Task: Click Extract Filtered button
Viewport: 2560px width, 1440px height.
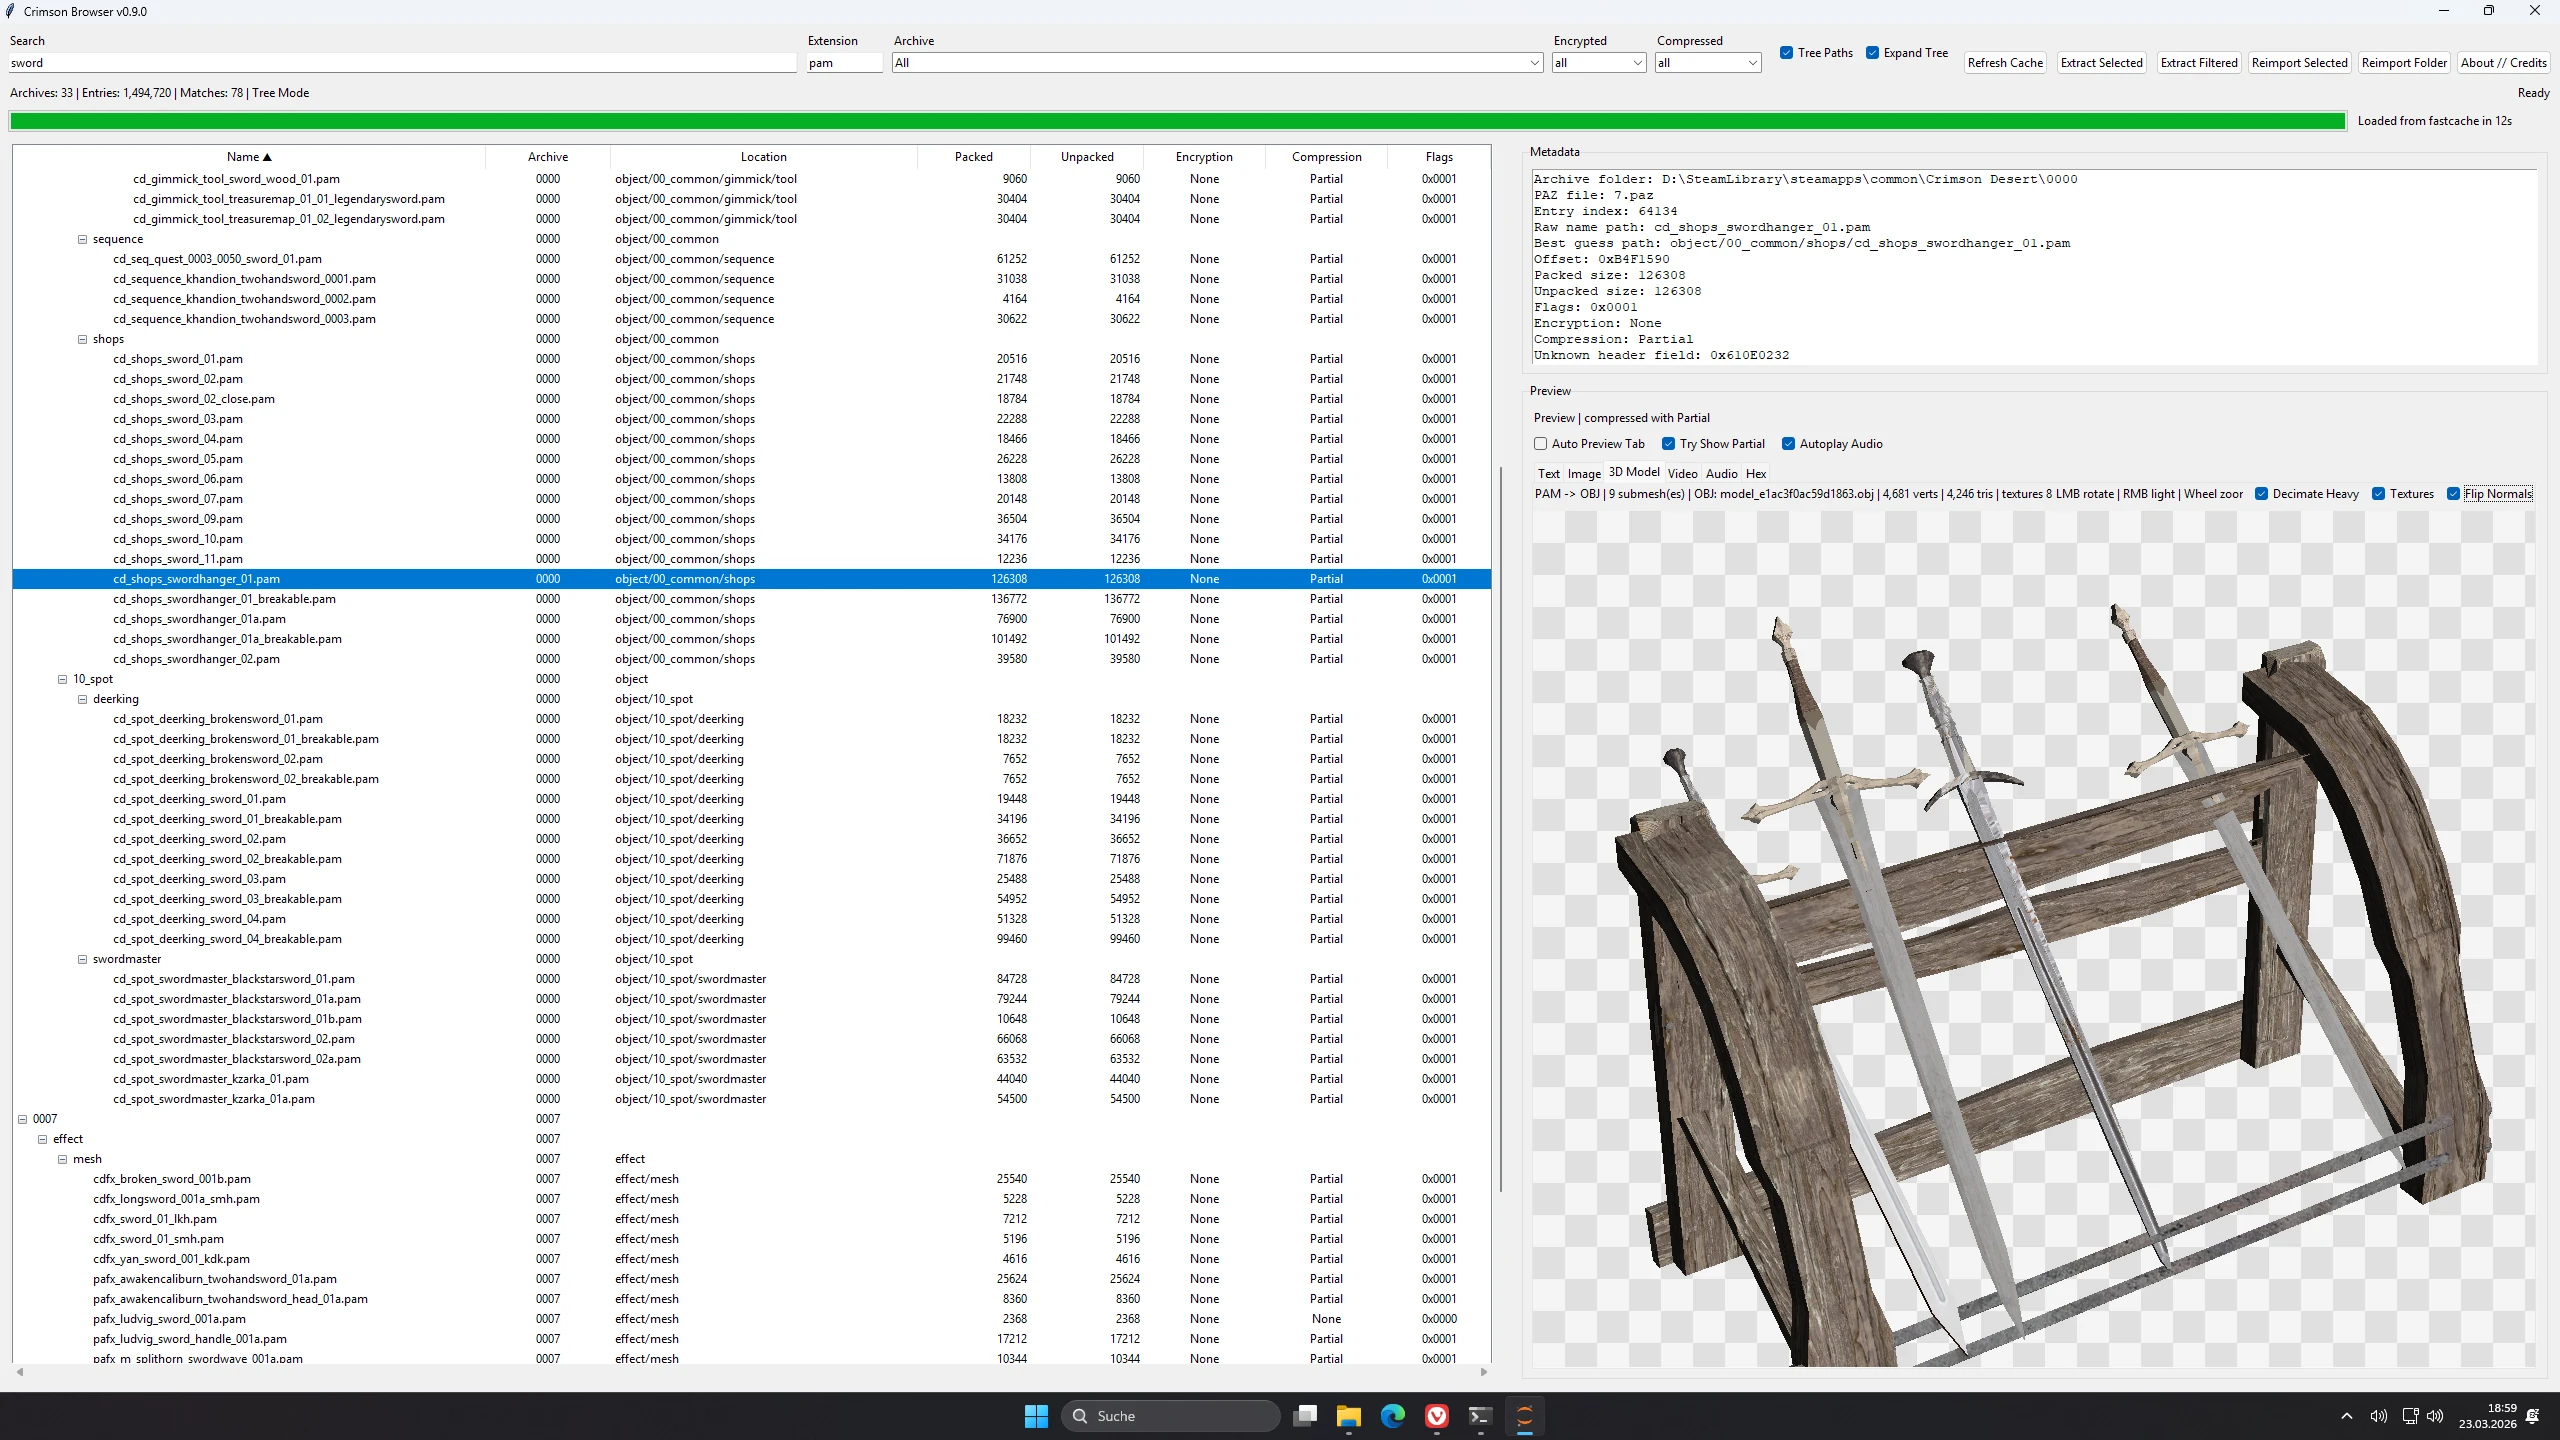Action: tap(2199, 63)
